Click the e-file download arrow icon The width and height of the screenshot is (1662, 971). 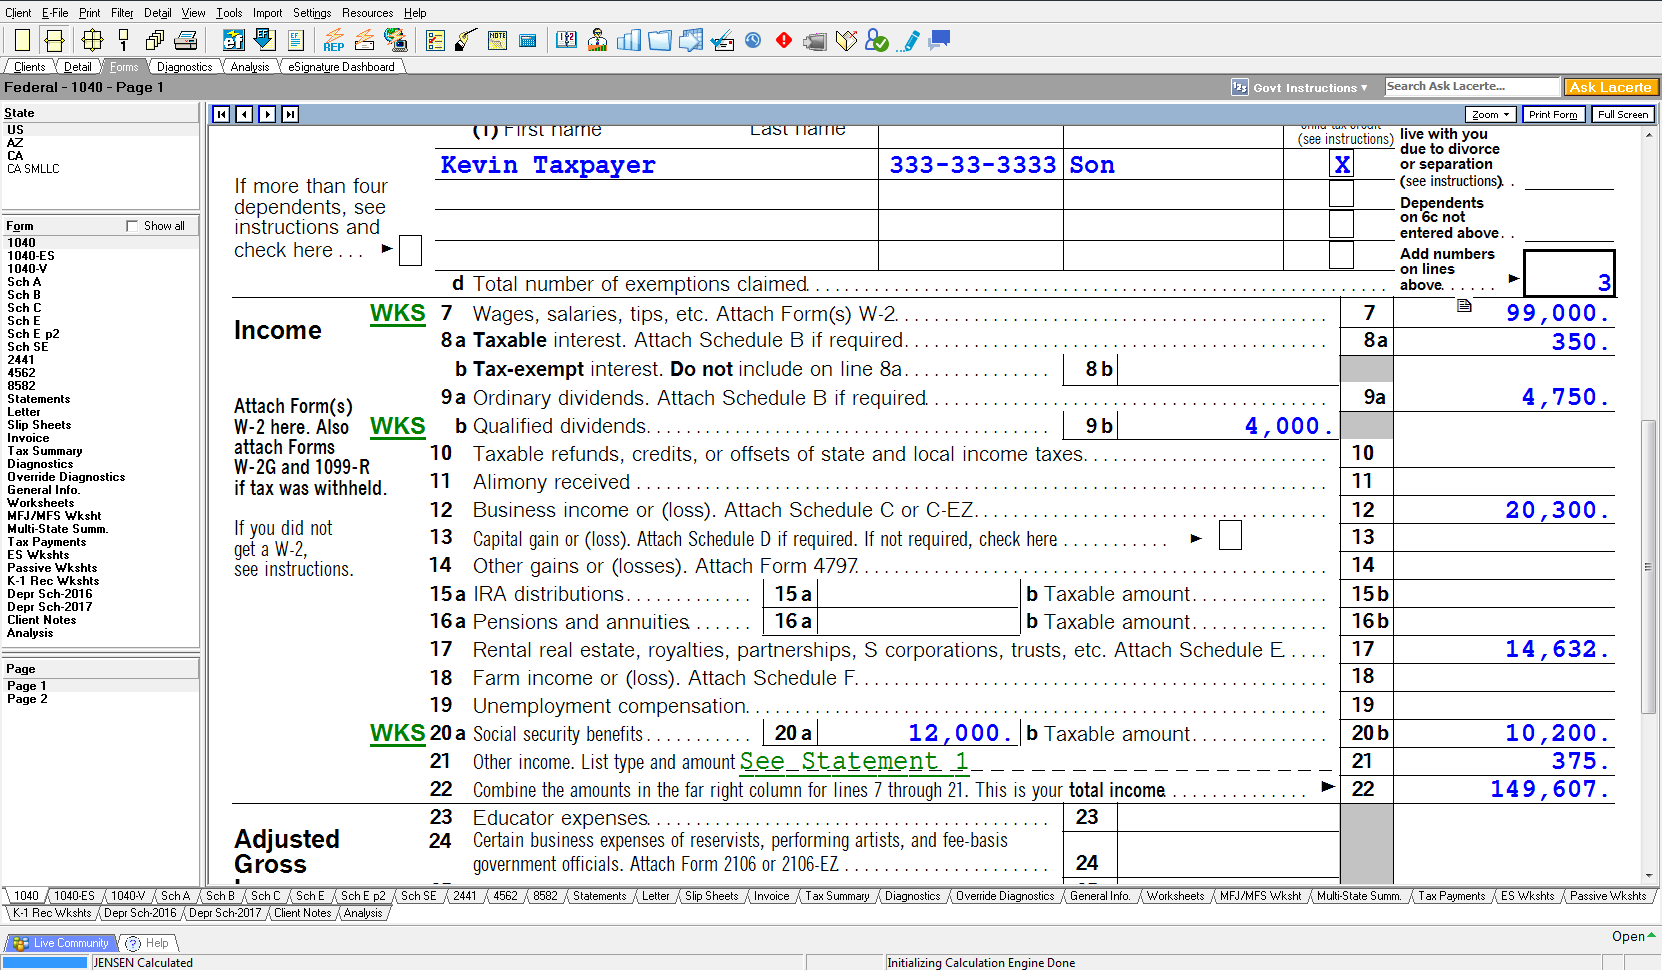tap(264, 40)
